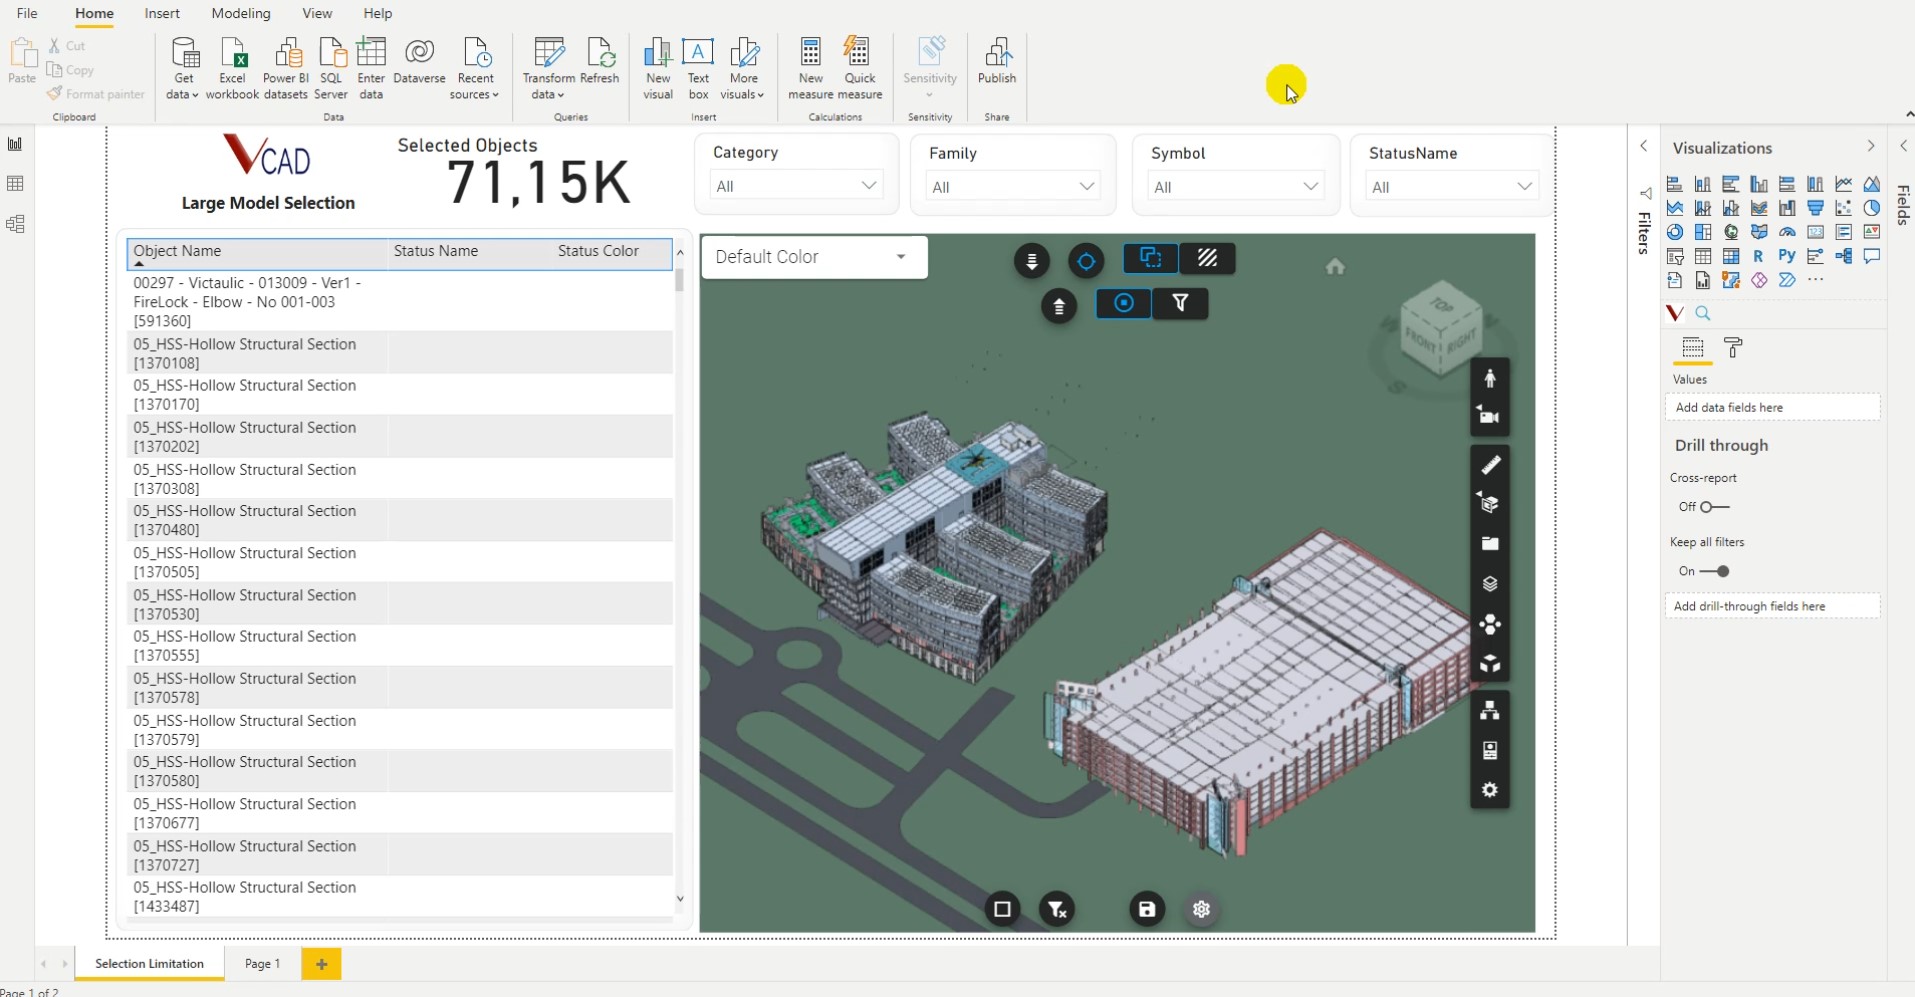Select the Gauge visual icon
This screenshot has height=997, width=1915.
coord(1787,232)
